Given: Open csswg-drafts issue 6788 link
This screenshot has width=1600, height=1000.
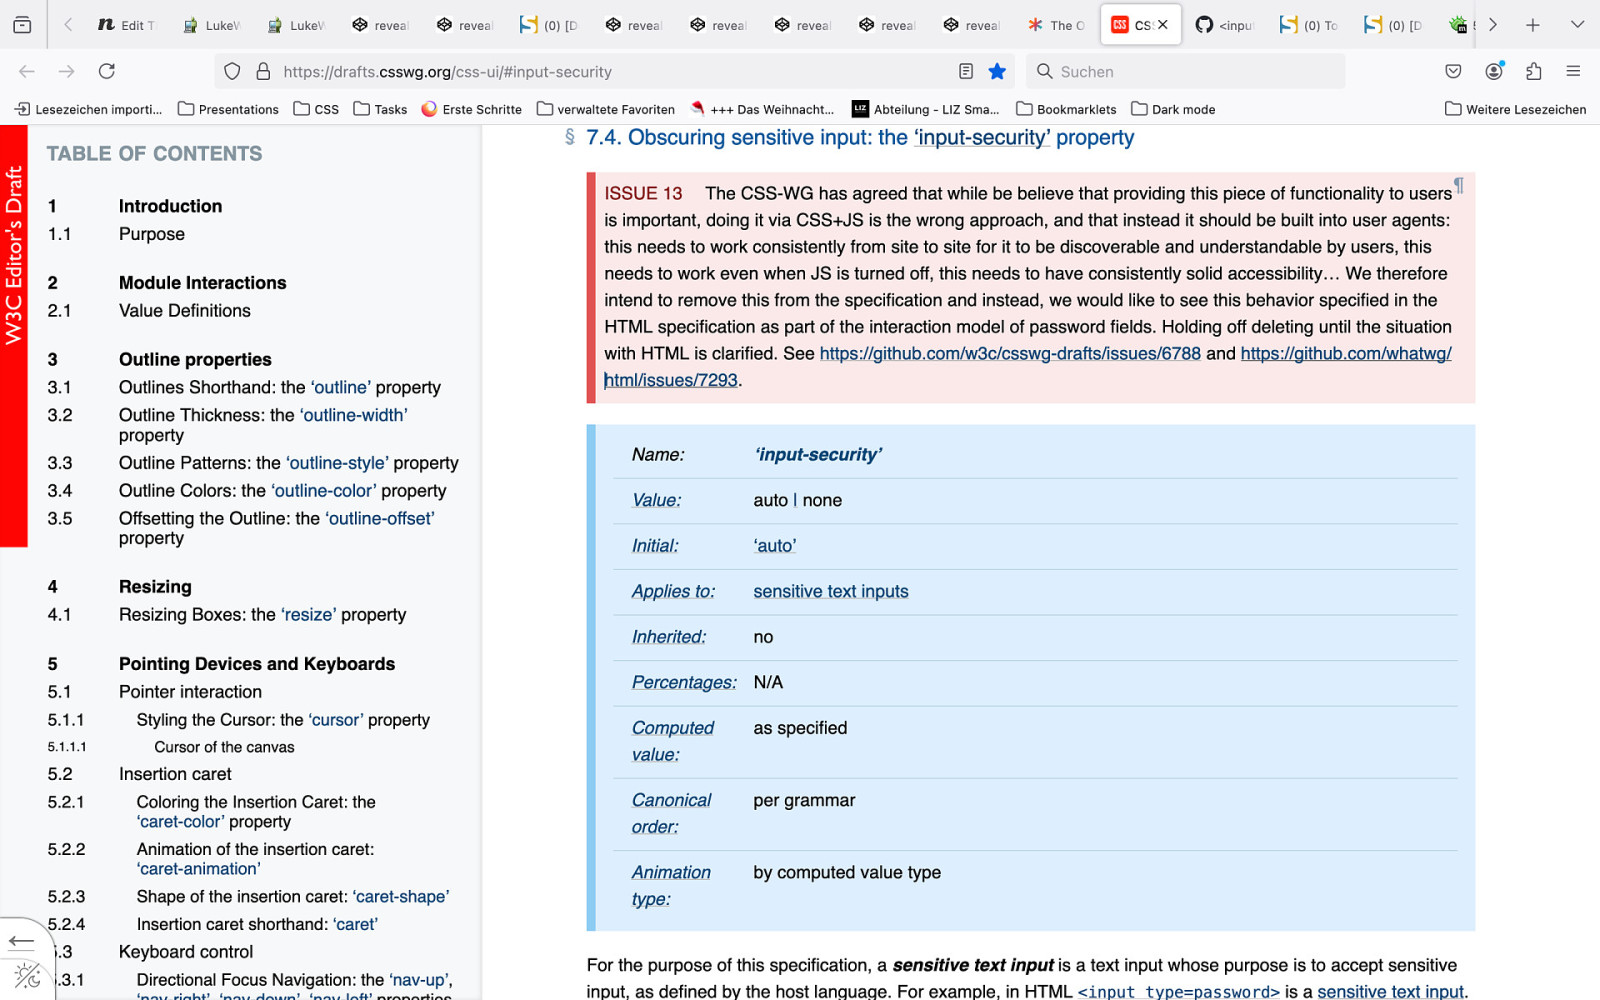Looking at the screenshot, I should 1010,353.
